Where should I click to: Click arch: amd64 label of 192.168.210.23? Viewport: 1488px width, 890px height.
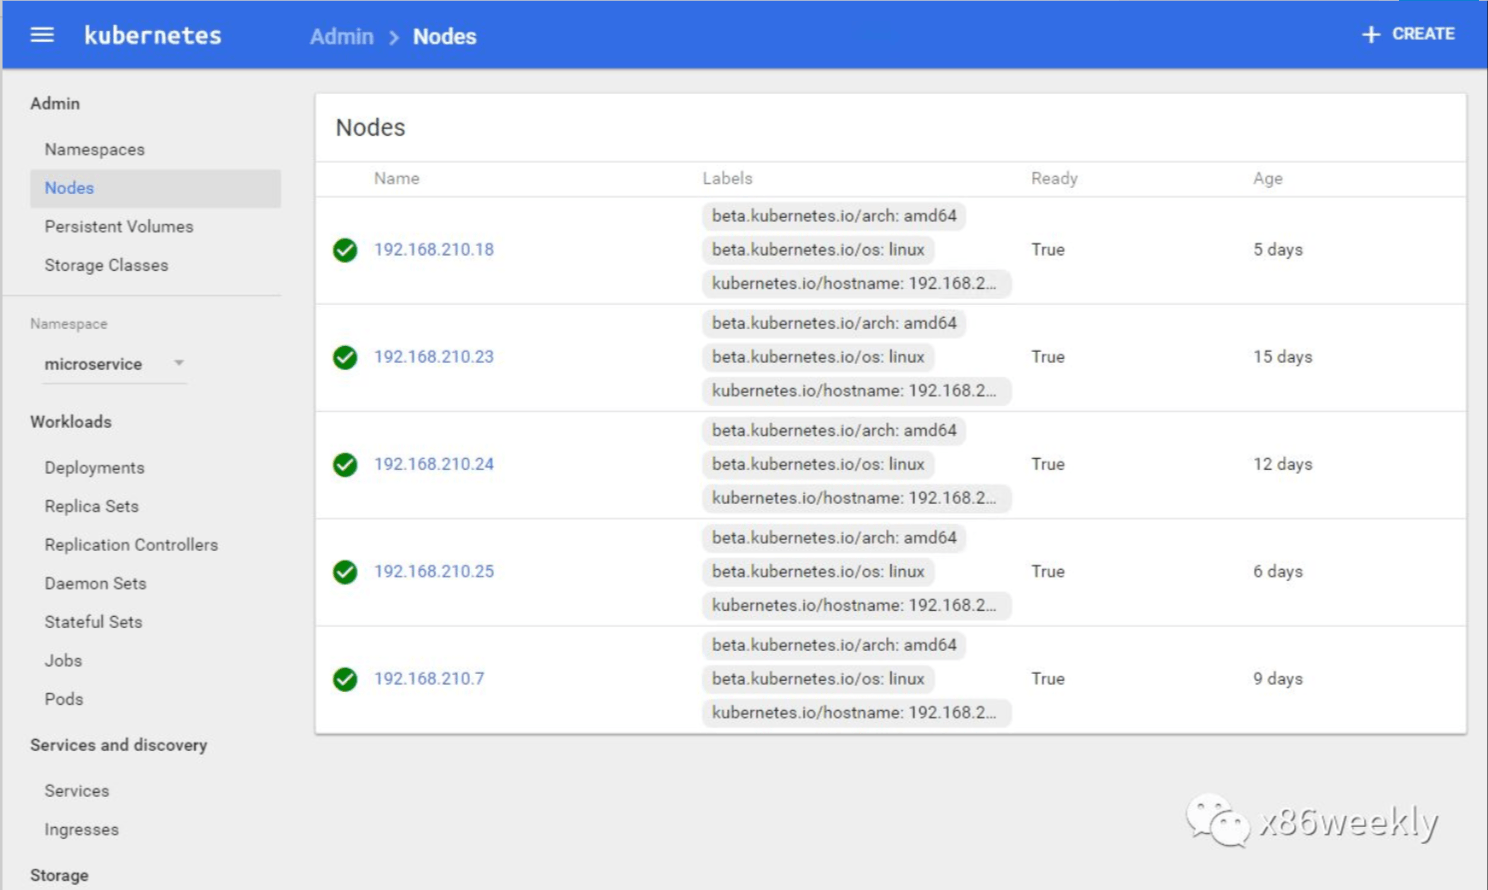(x=834, y=323)
